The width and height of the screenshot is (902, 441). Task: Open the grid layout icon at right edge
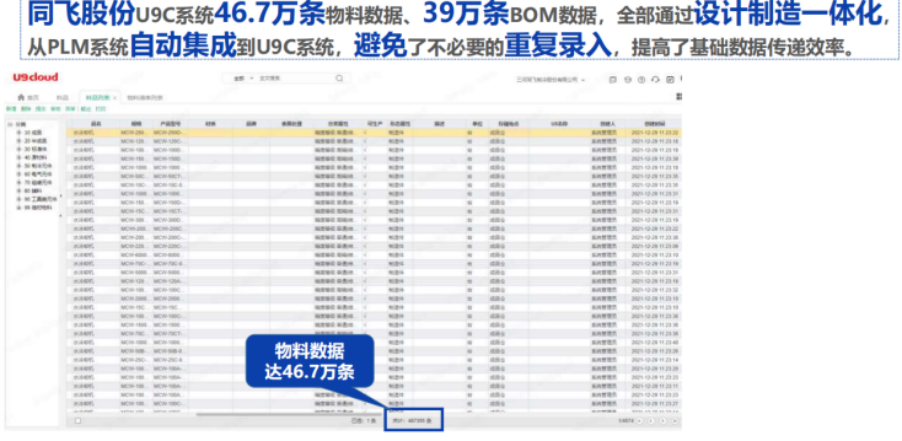pos(680,97)
